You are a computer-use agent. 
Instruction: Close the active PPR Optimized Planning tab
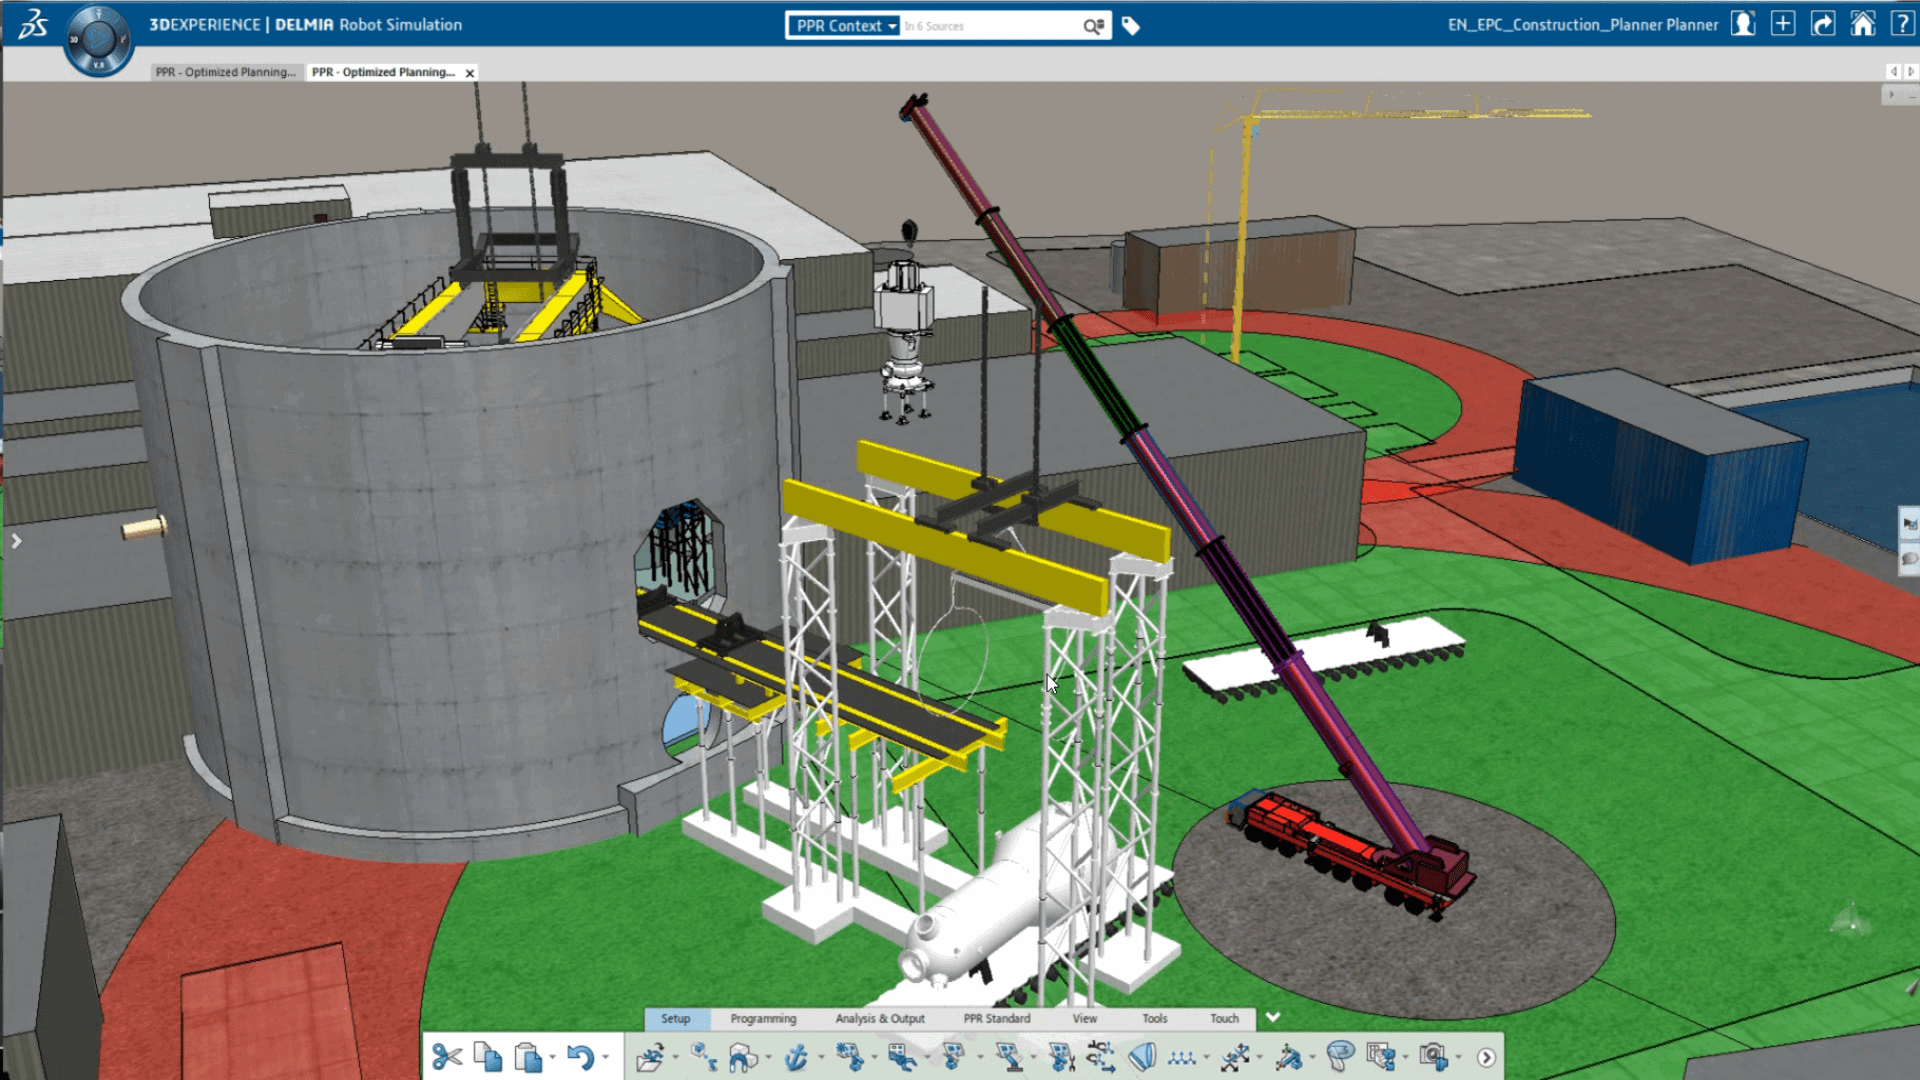pos(470,73)
